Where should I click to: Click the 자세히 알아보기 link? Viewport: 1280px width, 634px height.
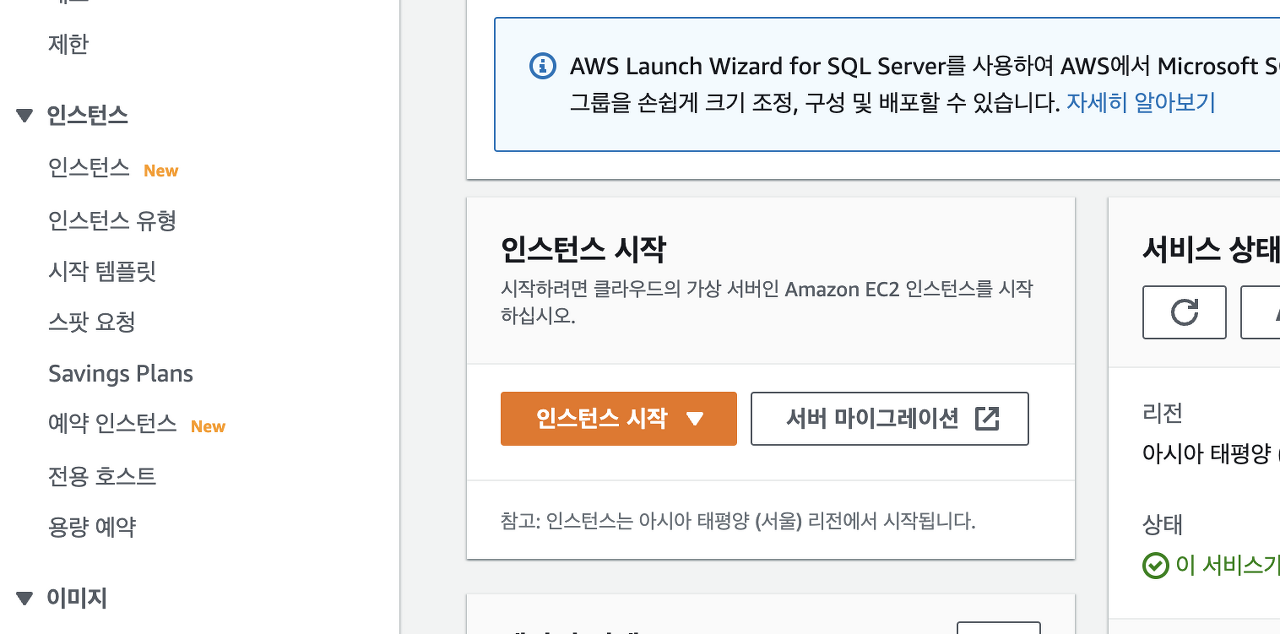[1141, 102]
